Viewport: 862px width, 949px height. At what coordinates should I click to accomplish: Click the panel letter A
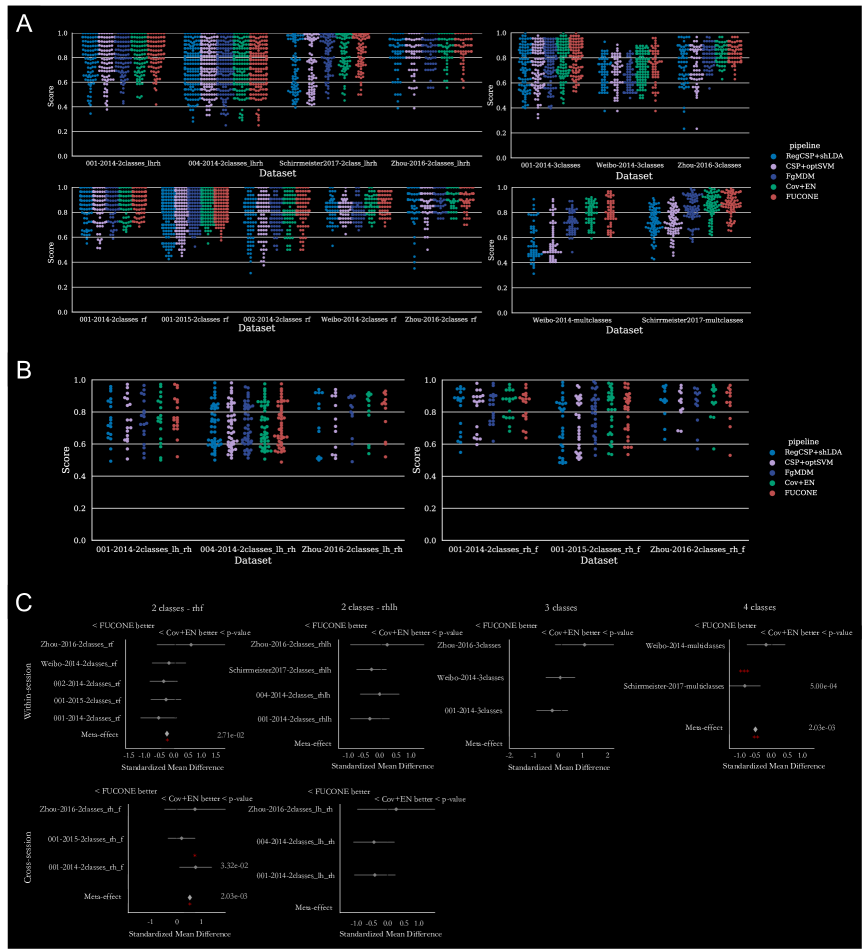click(x=24, y=24)
